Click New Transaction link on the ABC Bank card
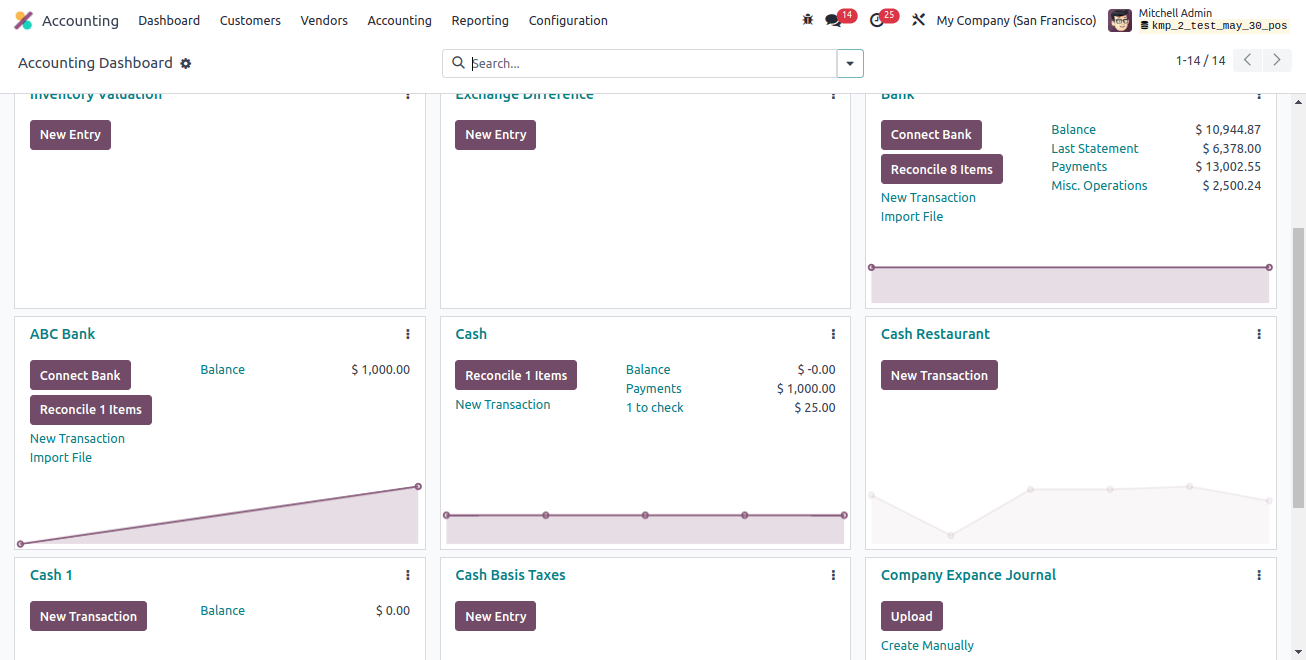The image size is (1306, 660). 77,439
